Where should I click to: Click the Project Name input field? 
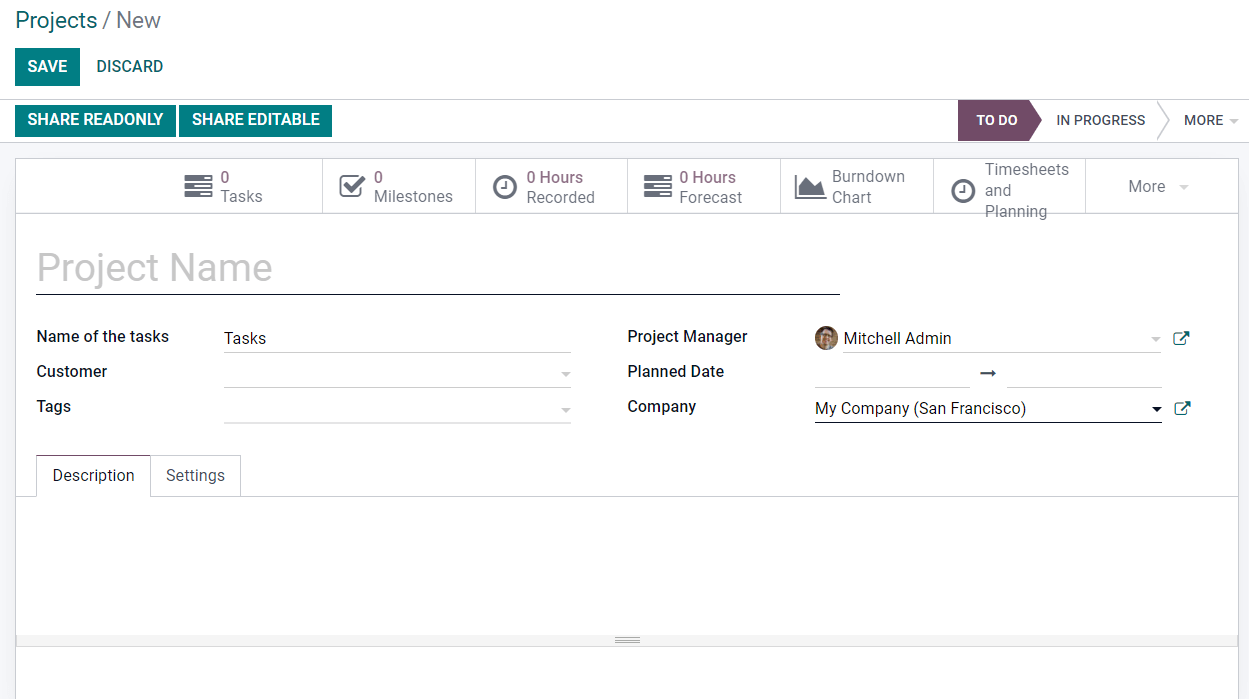(437, 268)
